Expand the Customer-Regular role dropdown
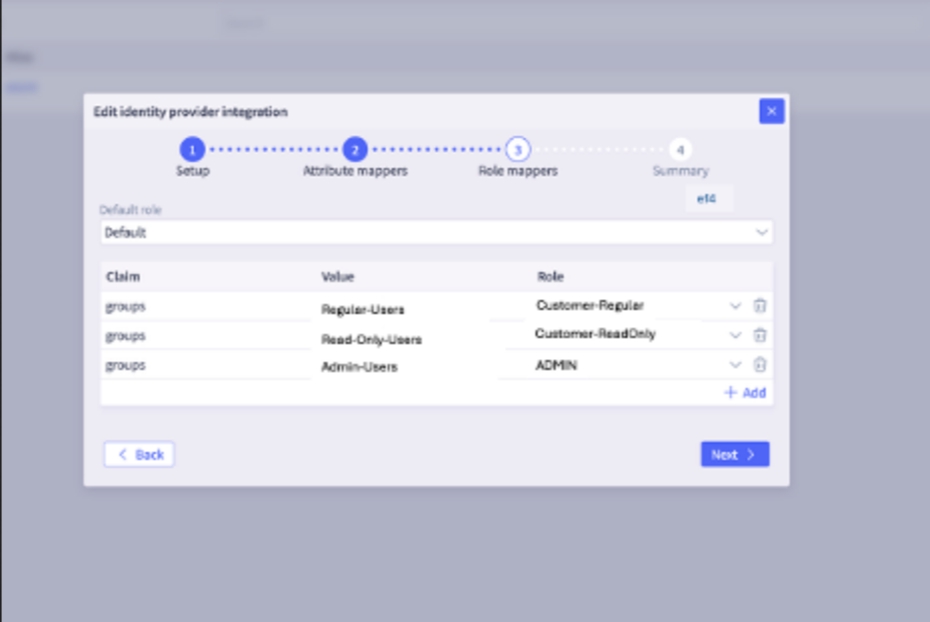930x622 pixels. click(735, 306)
